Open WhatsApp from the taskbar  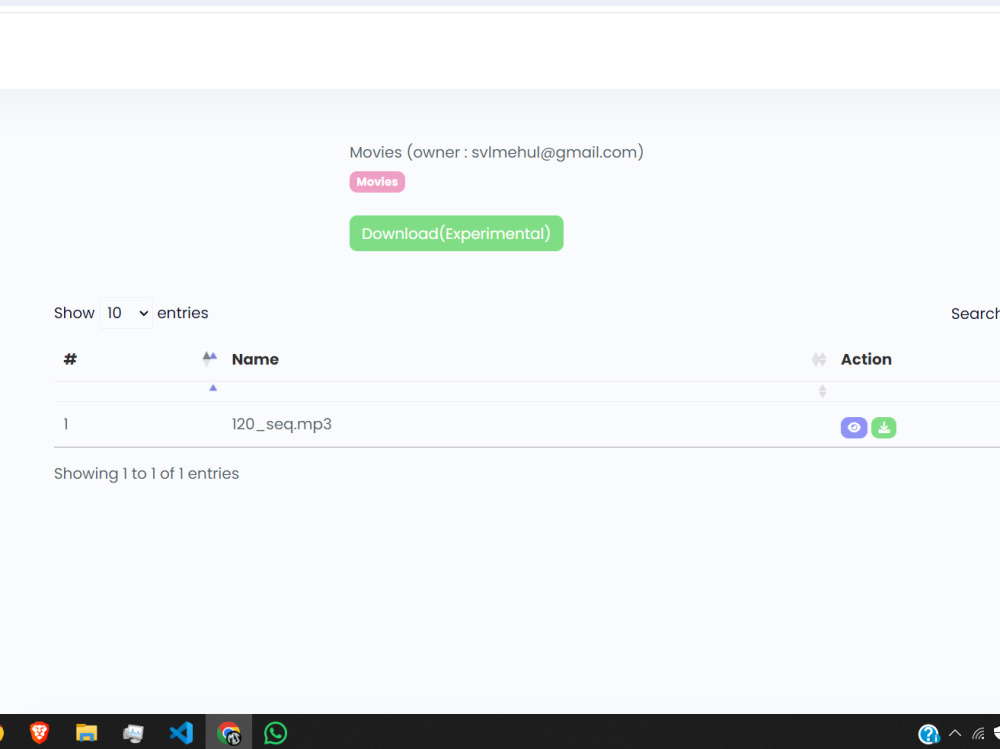(x=276, y=732)
